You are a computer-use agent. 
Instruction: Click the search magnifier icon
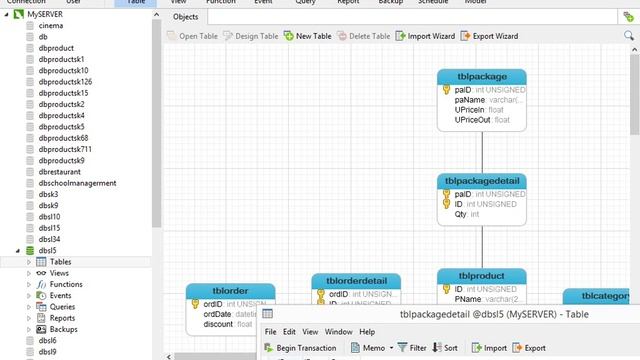tap(629, 36)
